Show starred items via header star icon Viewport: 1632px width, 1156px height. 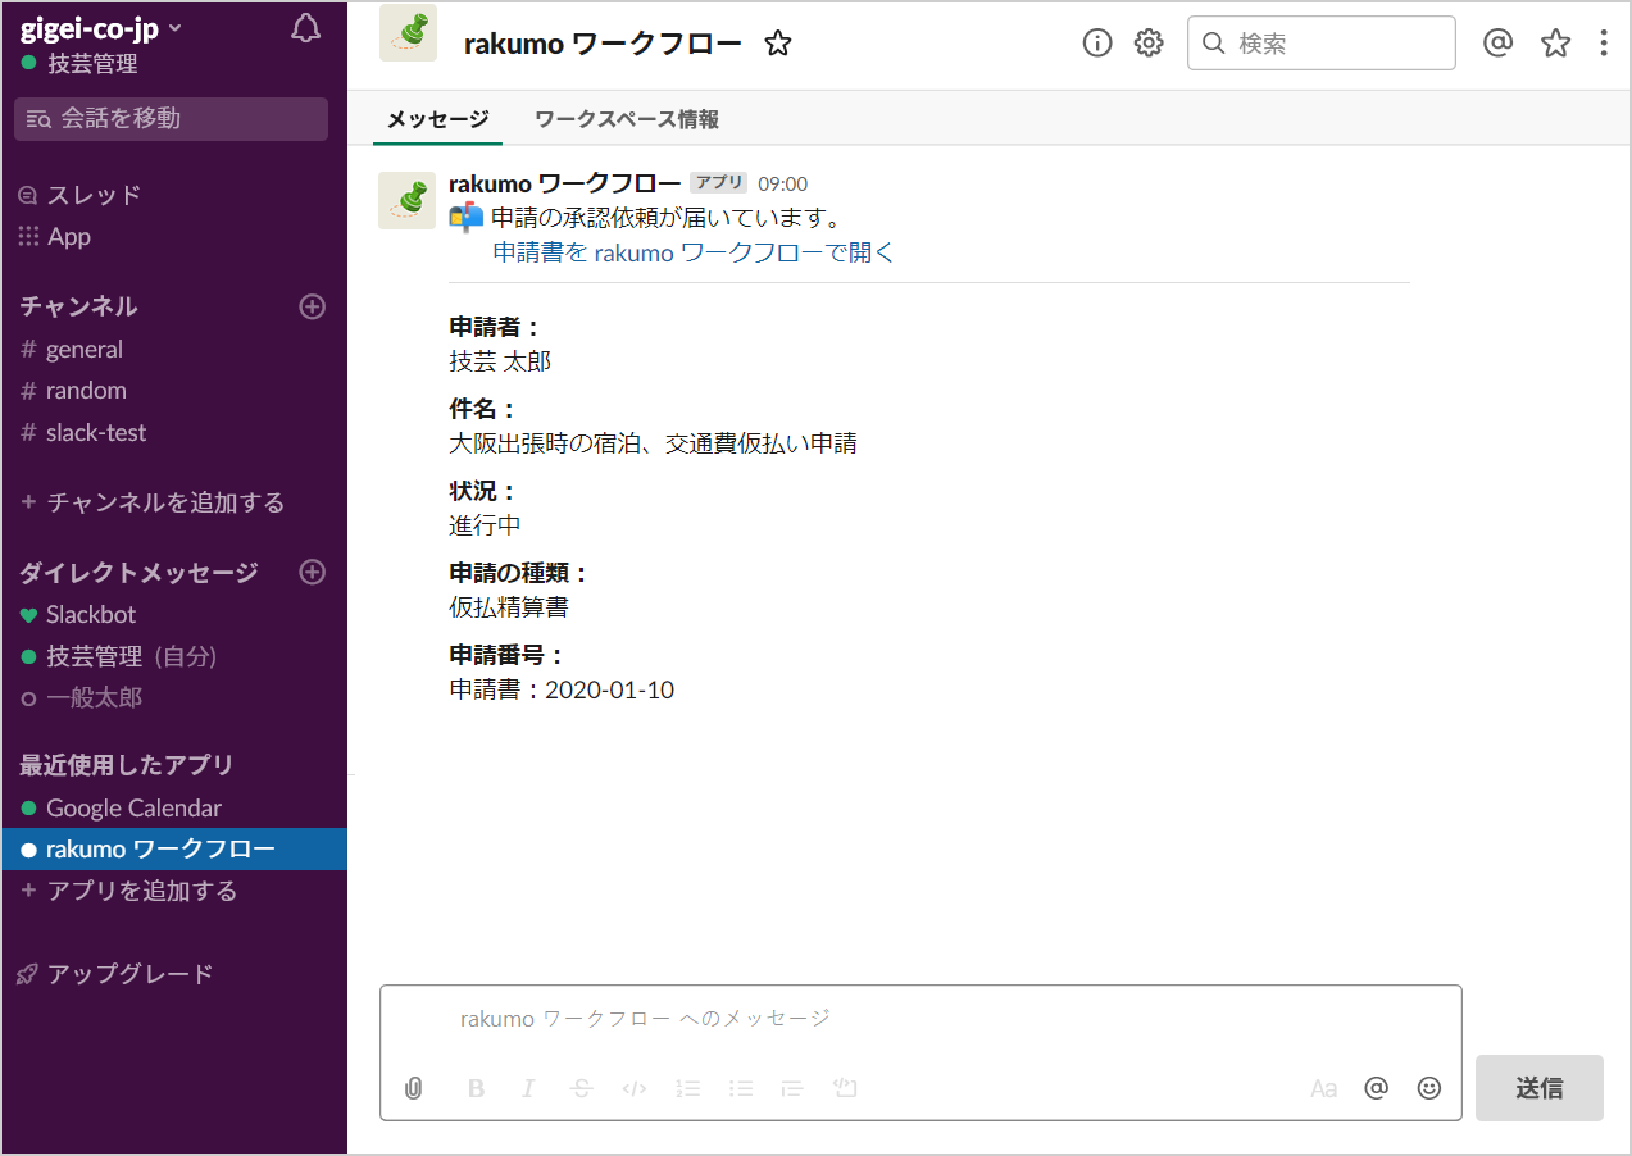(x=1555, y=43)
